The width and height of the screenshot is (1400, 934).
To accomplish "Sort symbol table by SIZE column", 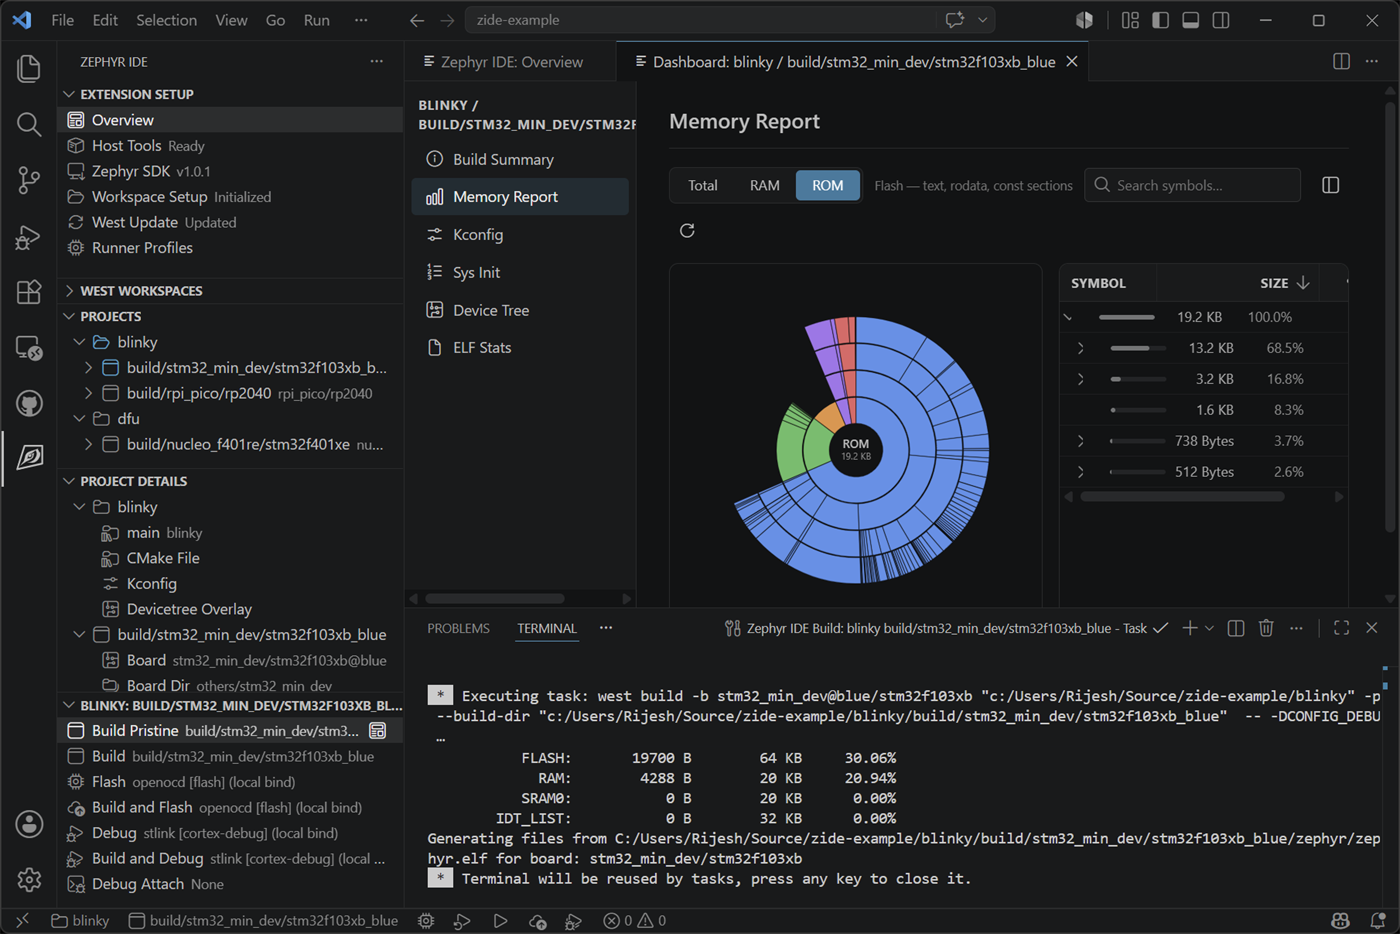I will (x=1284, y=283).
